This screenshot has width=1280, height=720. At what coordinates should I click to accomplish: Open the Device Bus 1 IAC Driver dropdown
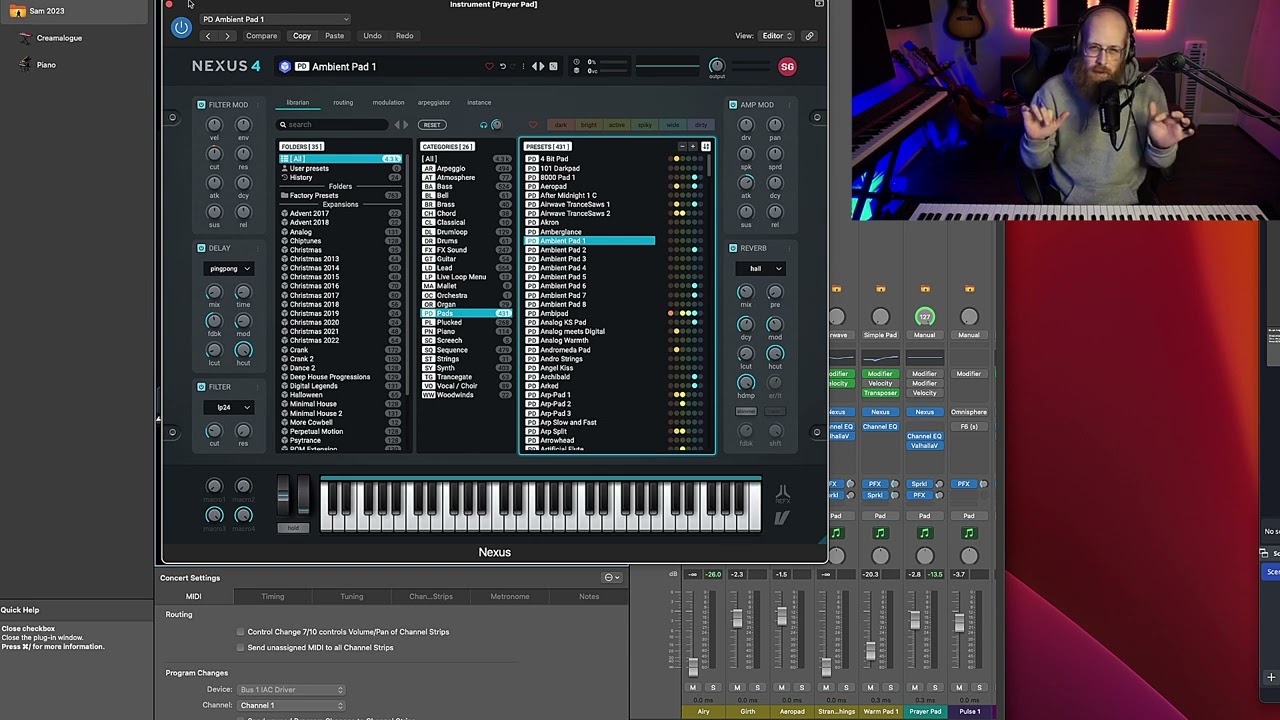tap(291, 690)
